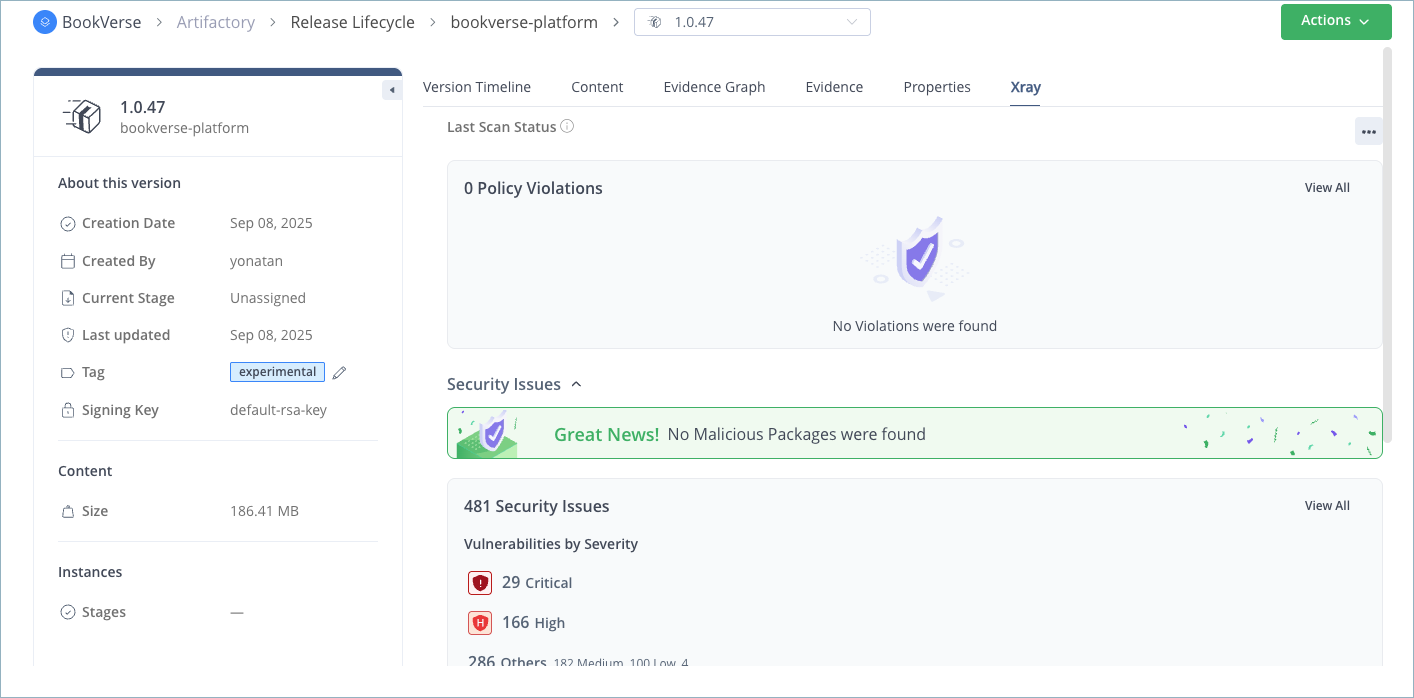This screenshot has width=1414, height=698.
Task: Collapse the Security Issues section chevron
Action: [x=576, y=384]
